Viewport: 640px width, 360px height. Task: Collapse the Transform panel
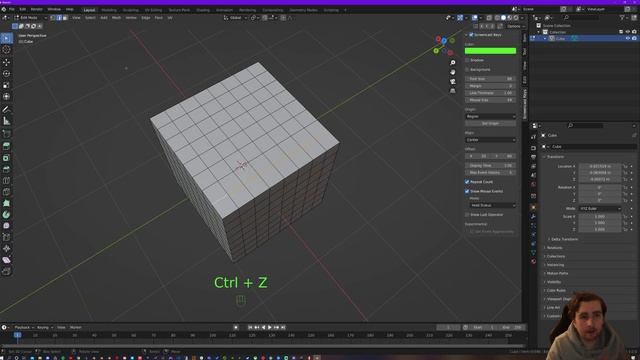tap(555, 157)
